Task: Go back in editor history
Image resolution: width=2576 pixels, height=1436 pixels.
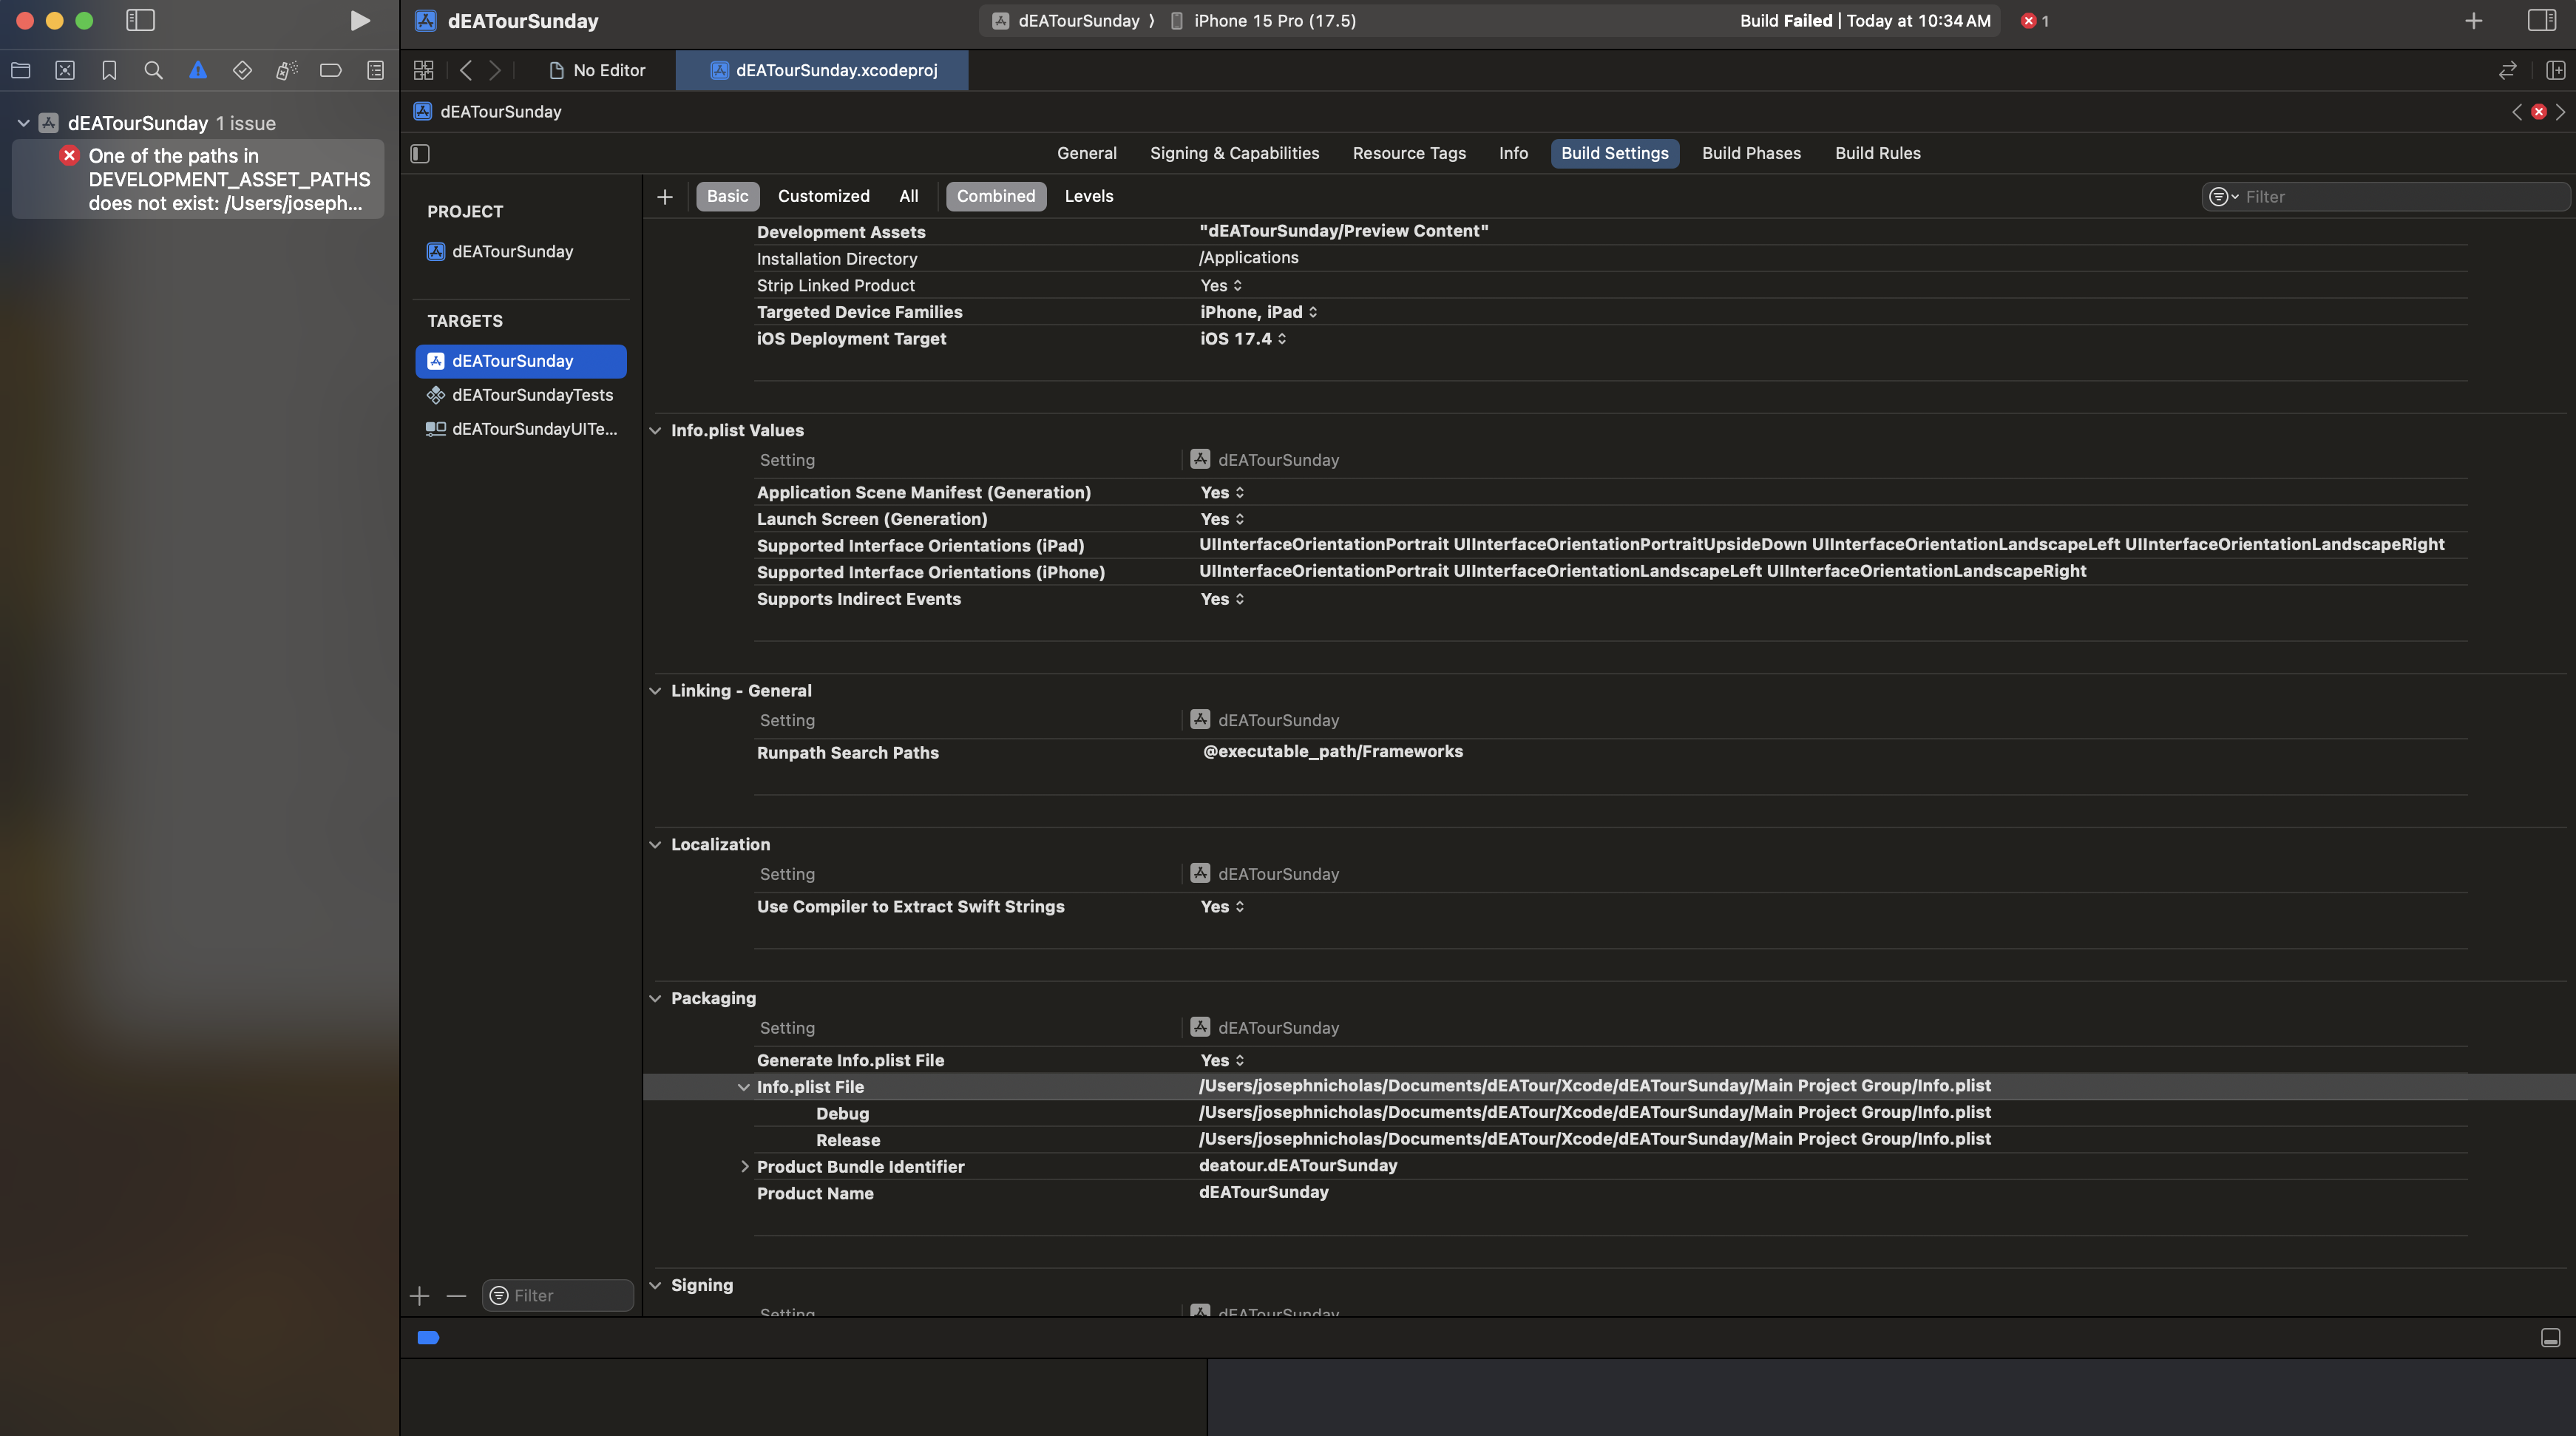Action: 466,70
